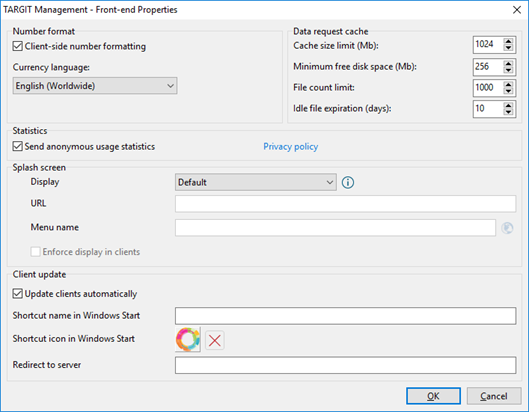
Task: Click the colorful shortcut icon image button
Action: [188, 339]
